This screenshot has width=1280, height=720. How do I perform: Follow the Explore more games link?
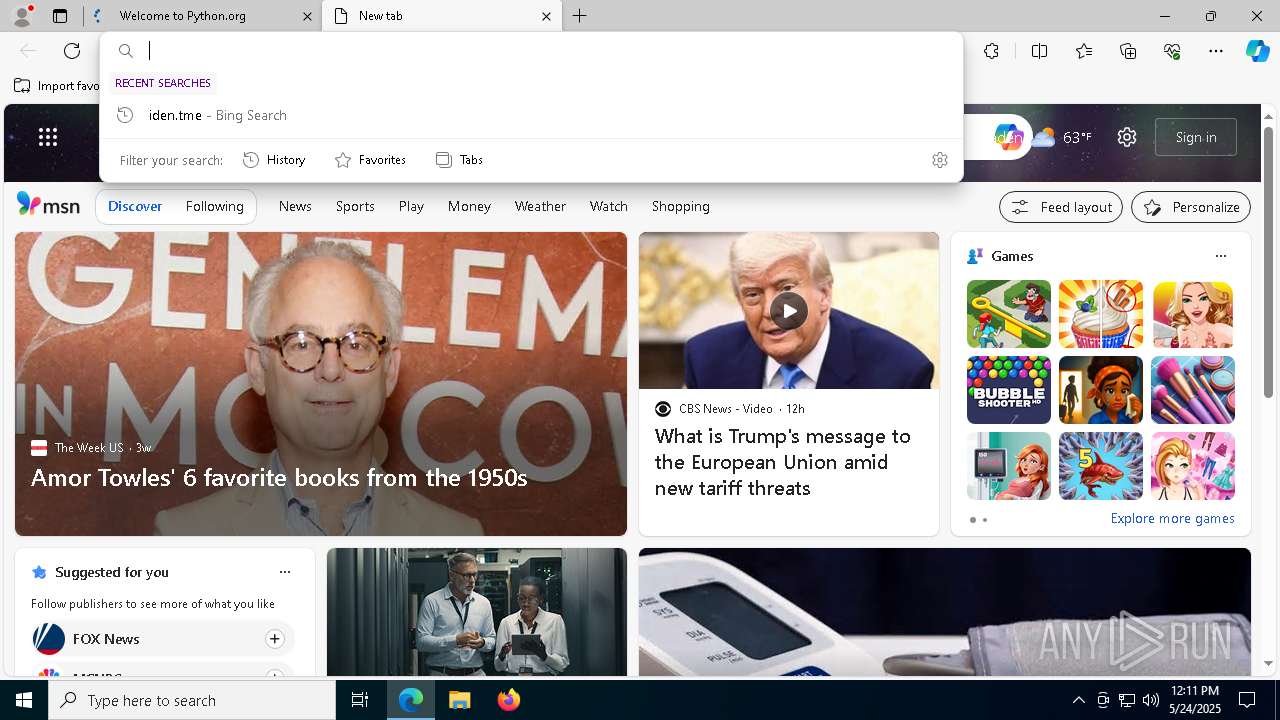[1172, 518]
